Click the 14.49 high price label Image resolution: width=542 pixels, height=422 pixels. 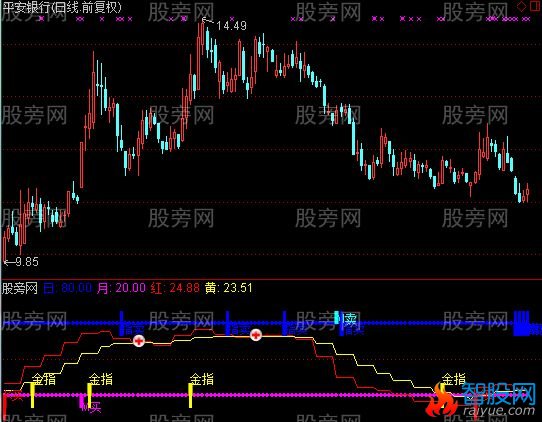[231, 26]
